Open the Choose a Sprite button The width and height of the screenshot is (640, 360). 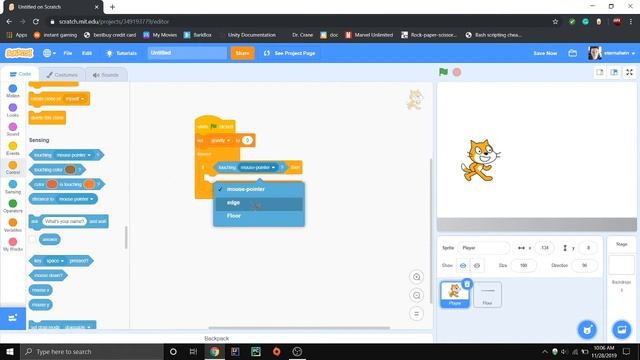[x=587, y=329]
